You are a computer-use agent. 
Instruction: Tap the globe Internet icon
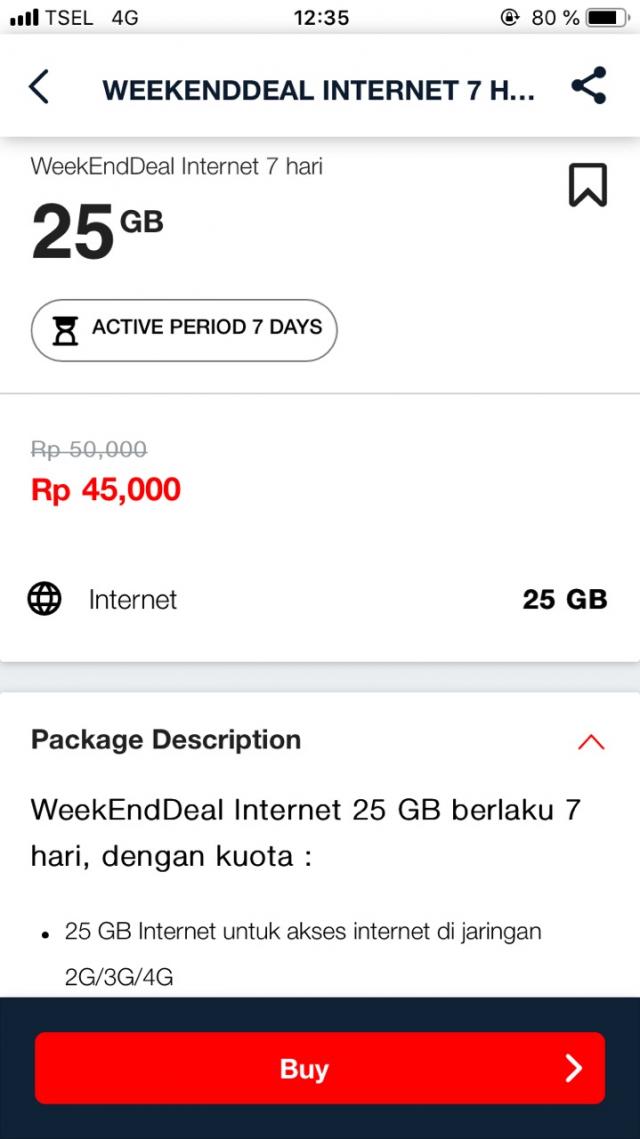click(44, 599)
